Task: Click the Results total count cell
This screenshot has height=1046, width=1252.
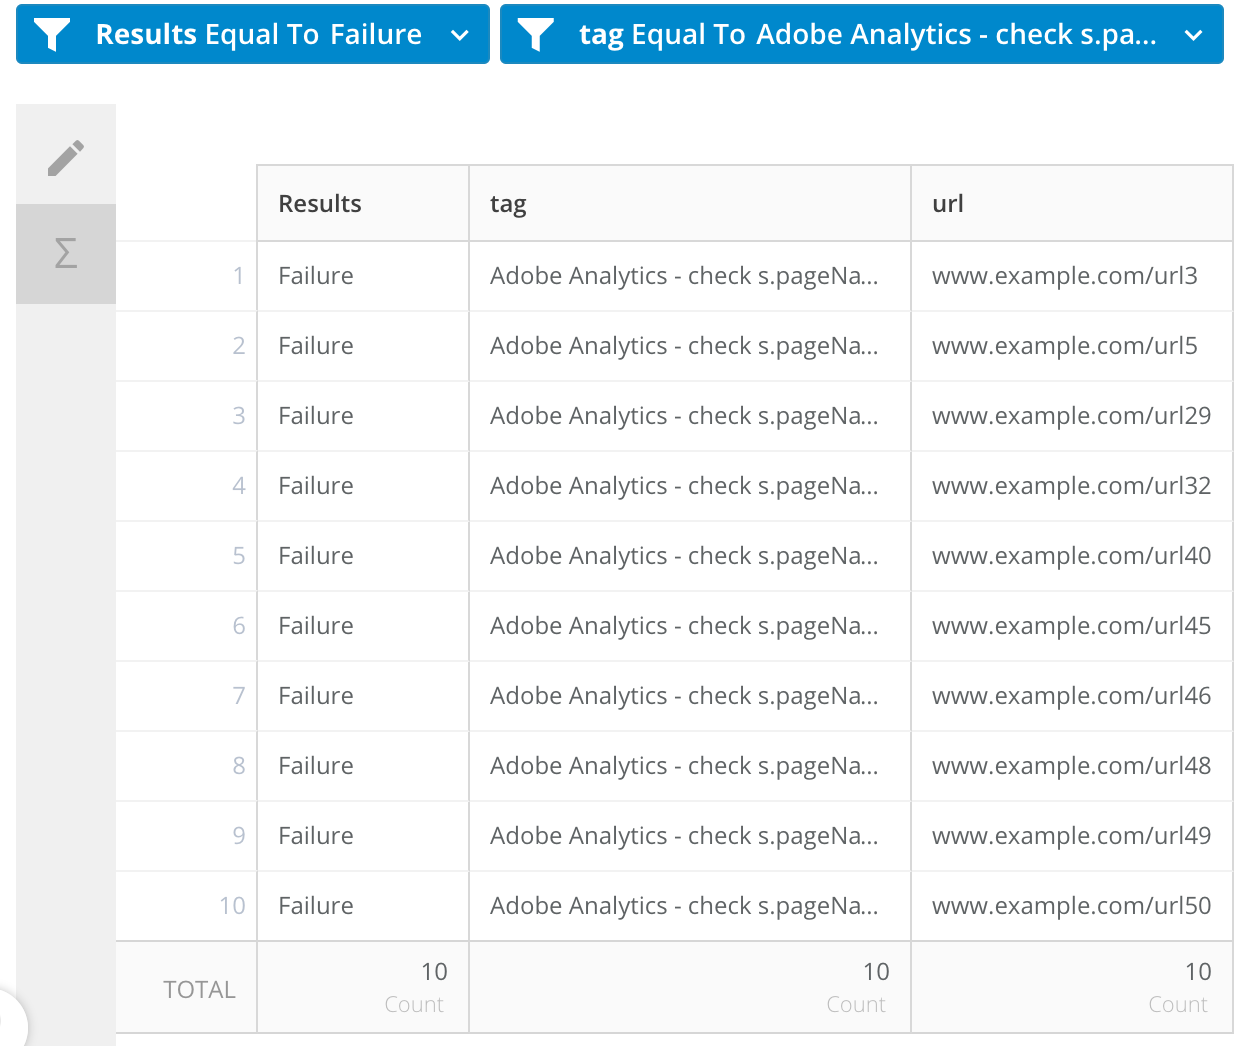Action: pyautogui.click(x=363, y=987)
